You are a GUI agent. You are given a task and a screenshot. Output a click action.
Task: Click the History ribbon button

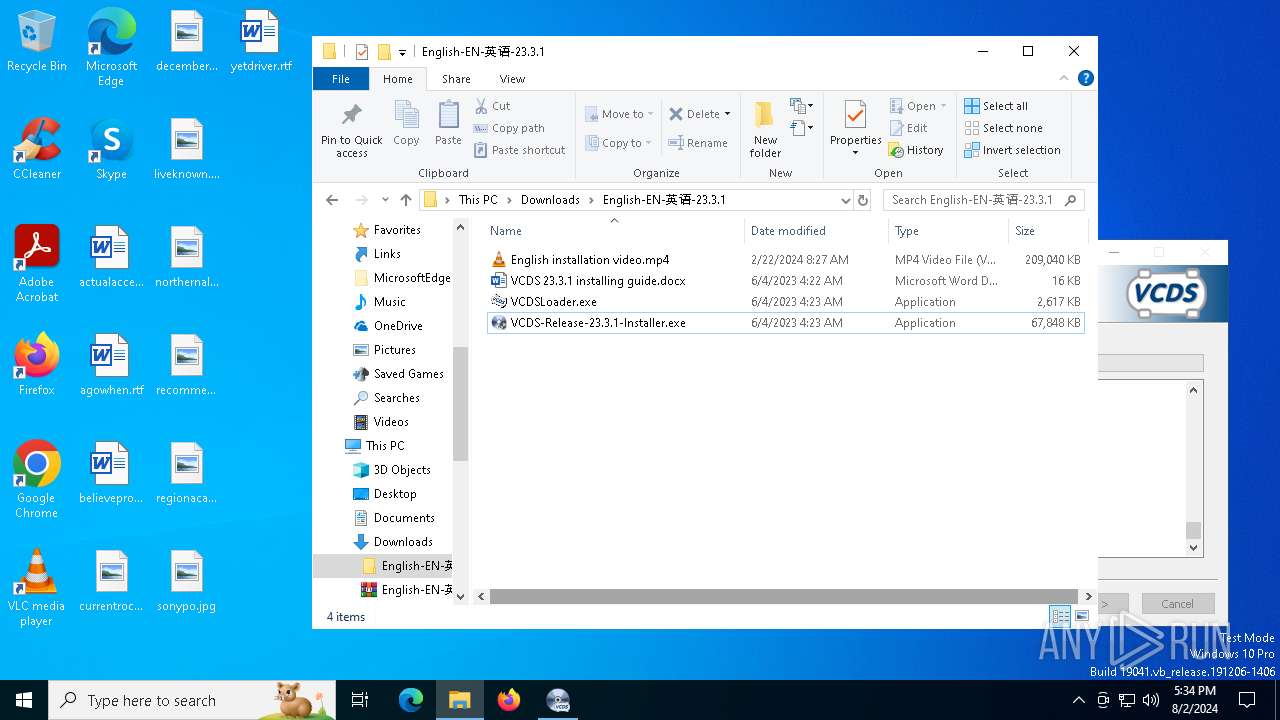pyautogui.click(x=915, y=150)
